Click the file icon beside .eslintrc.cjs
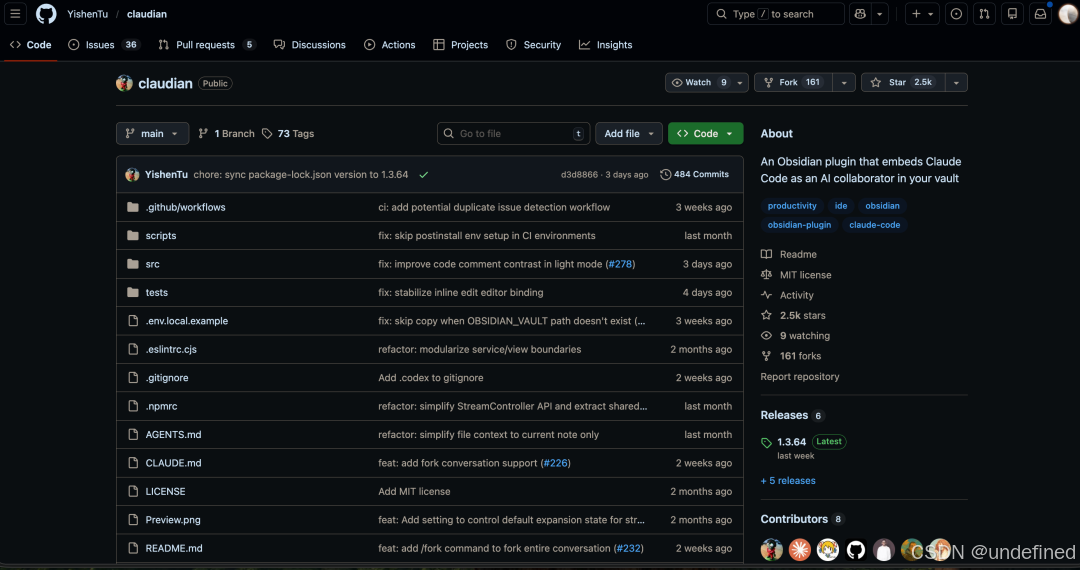 tap(133, 350)
